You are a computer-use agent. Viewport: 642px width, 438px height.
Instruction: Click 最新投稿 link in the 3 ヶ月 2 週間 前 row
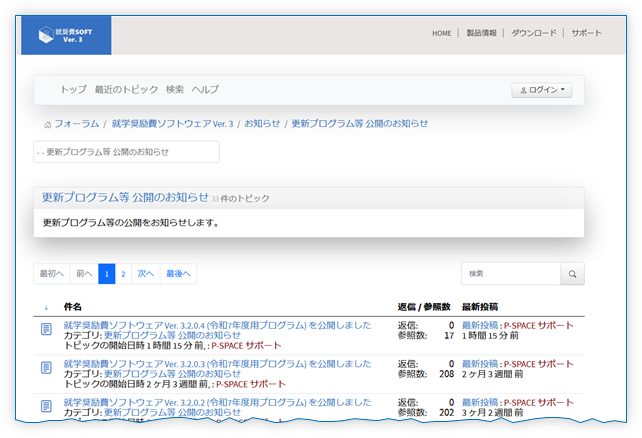480,402
